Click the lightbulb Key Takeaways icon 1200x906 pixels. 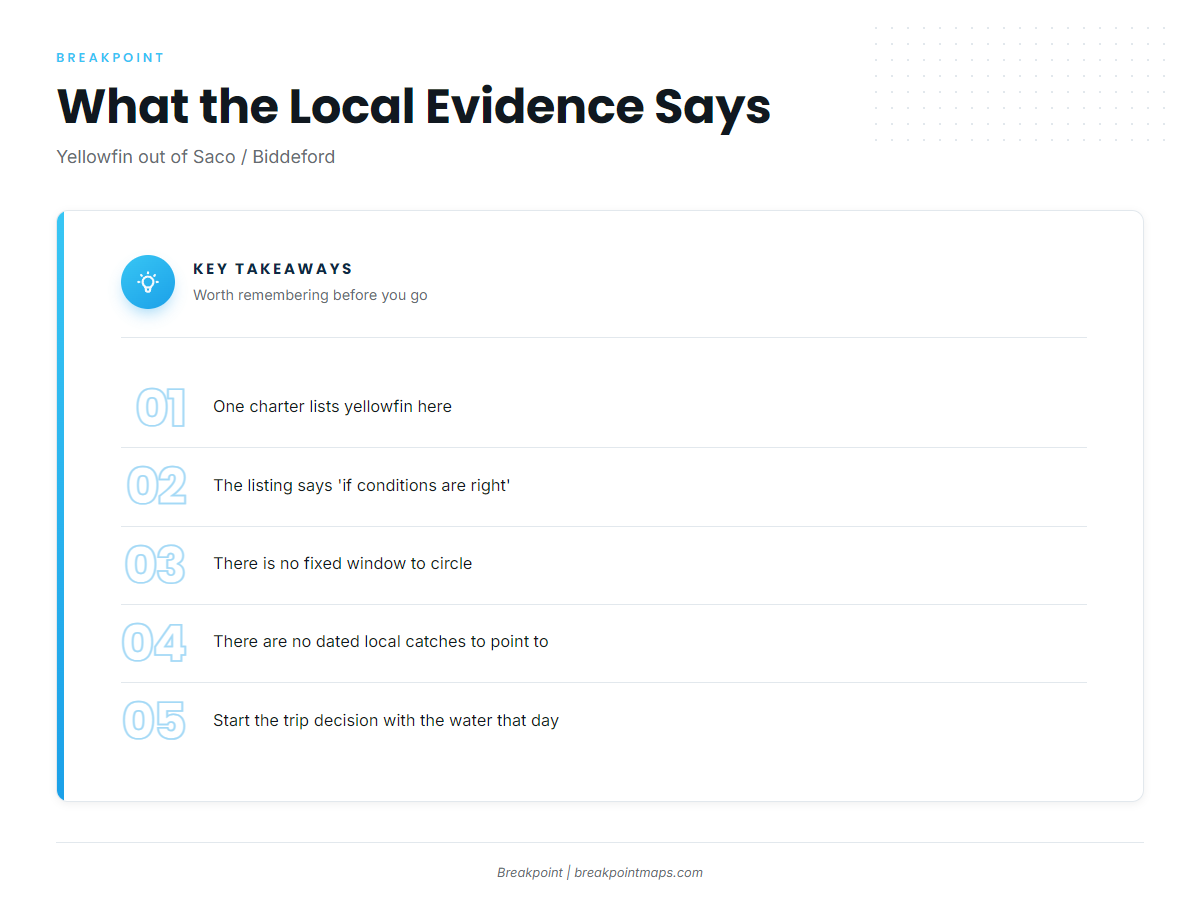point(148,282)
